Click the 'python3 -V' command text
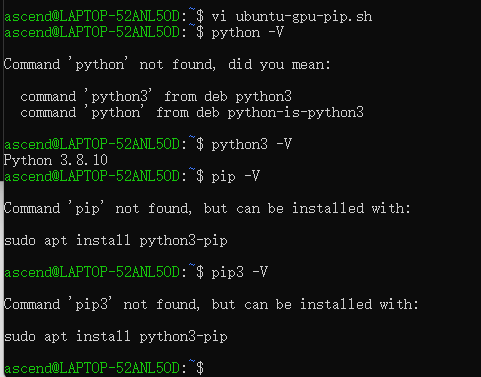Screen dimensions: 481x377 [252, 144]
